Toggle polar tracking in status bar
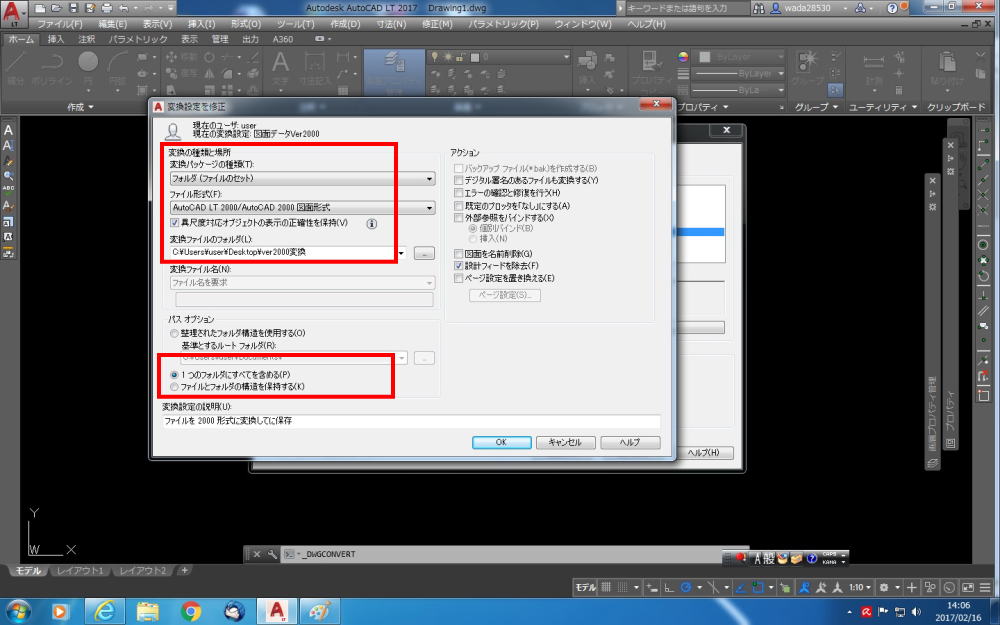1000x625 pixels. click(x=686, y=587)
